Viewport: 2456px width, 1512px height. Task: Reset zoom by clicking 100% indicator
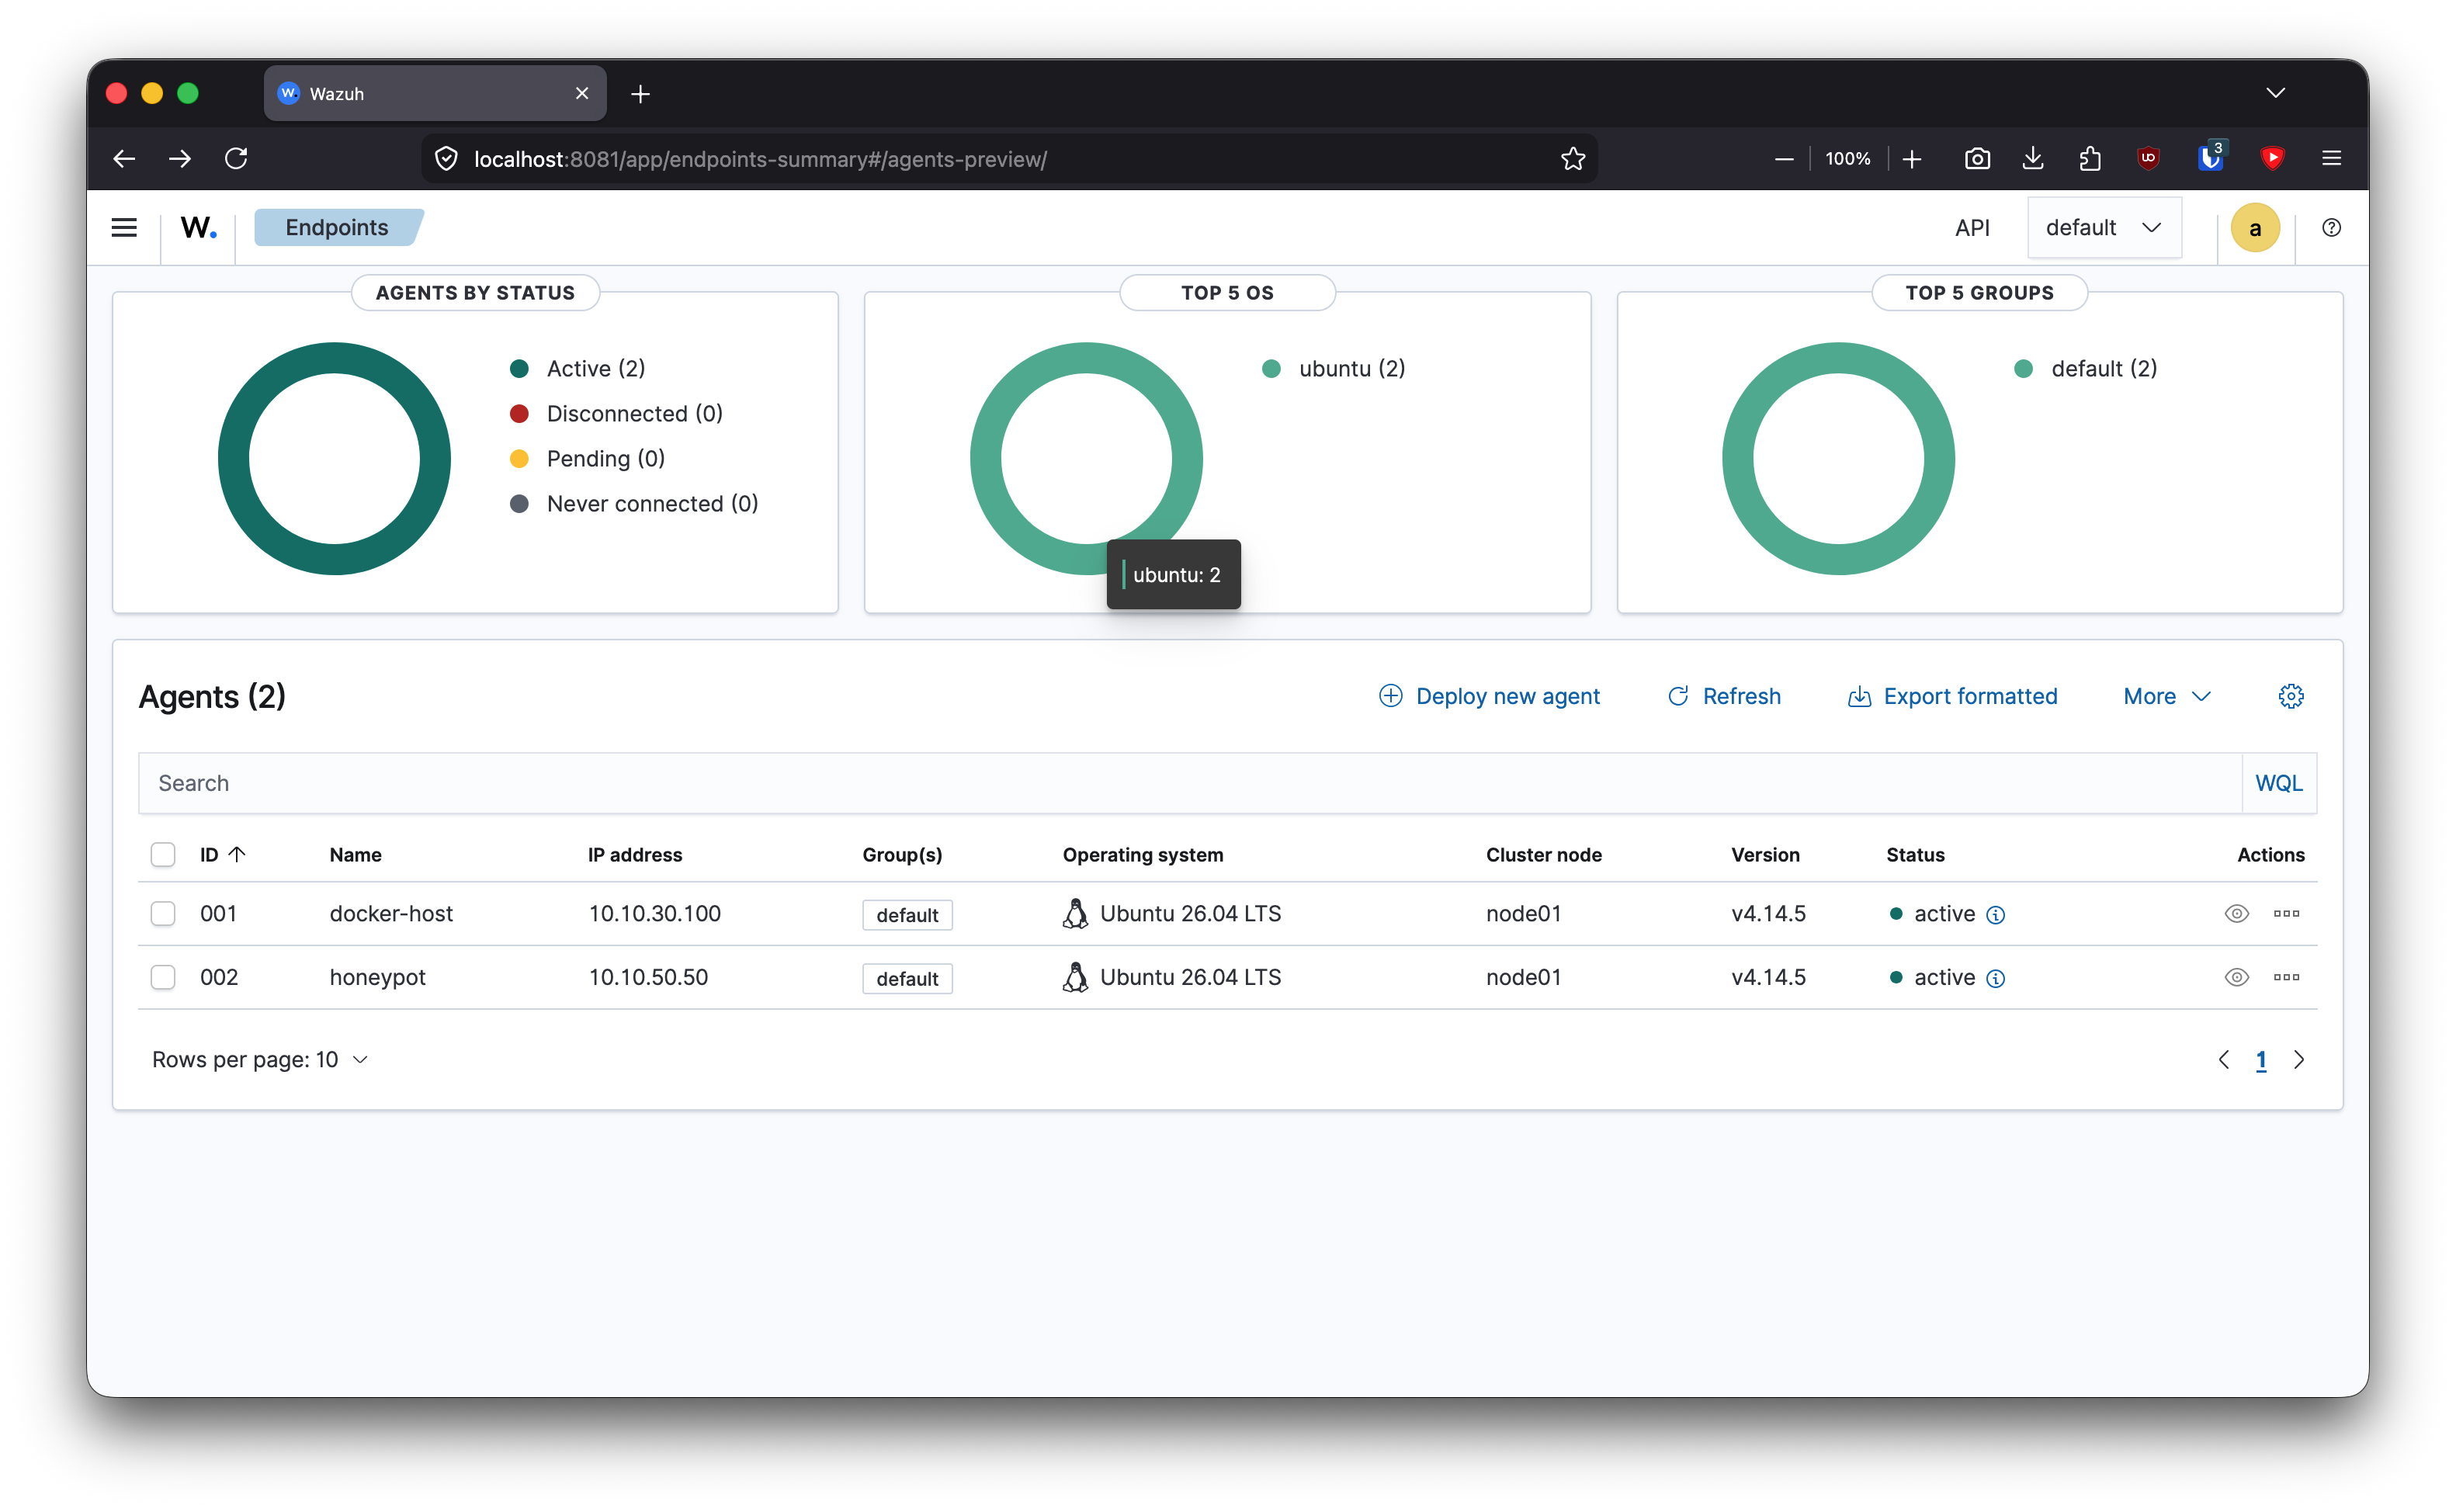(1847, 158)
